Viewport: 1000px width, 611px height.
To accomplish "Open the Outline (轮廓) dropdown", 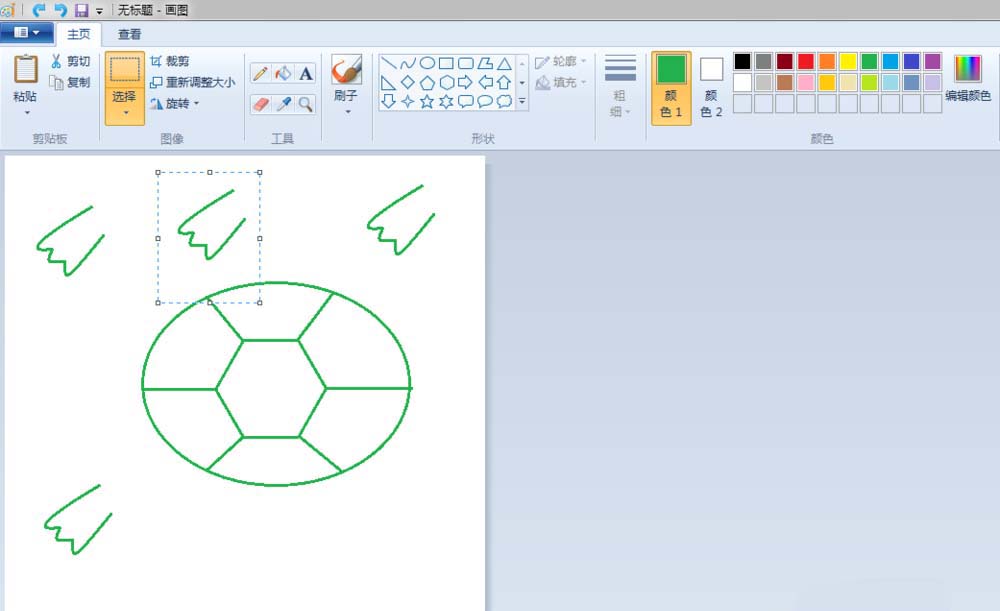I will pos(561,62).
